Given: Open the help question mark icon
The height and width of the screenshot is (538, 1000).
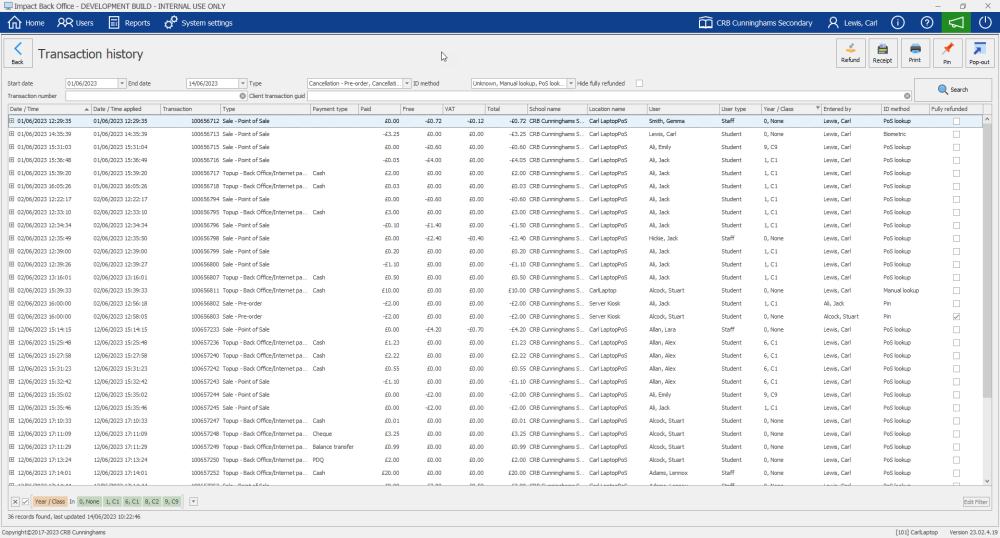Looking at the screenshot, I should 927,22.
